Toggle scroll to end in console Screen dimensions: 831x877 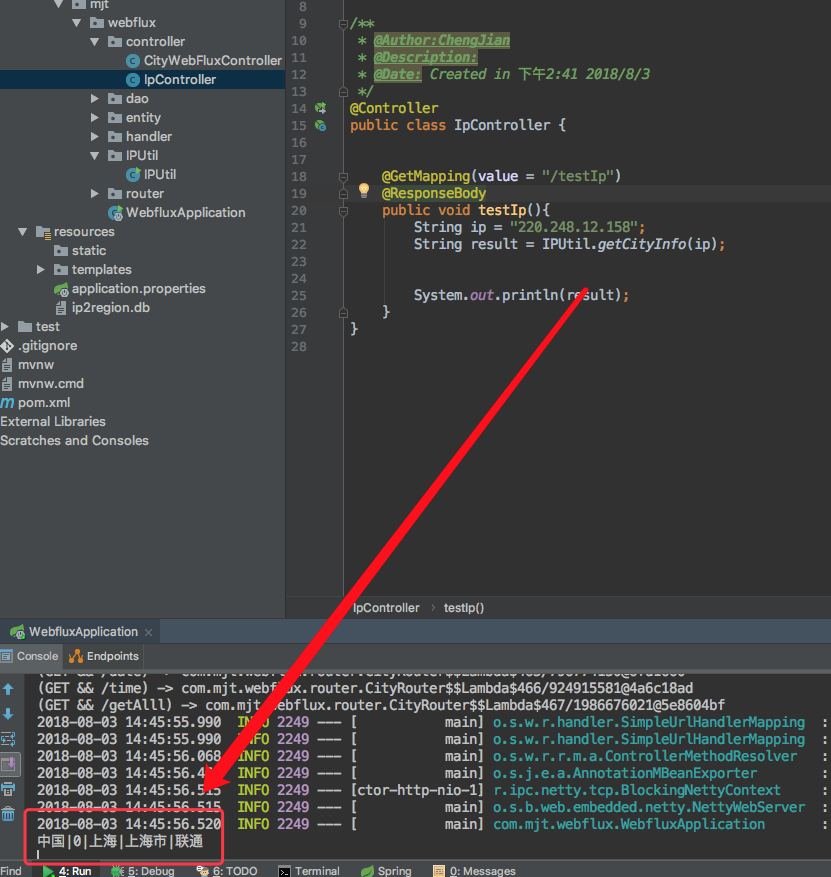[x=10, y=764]
